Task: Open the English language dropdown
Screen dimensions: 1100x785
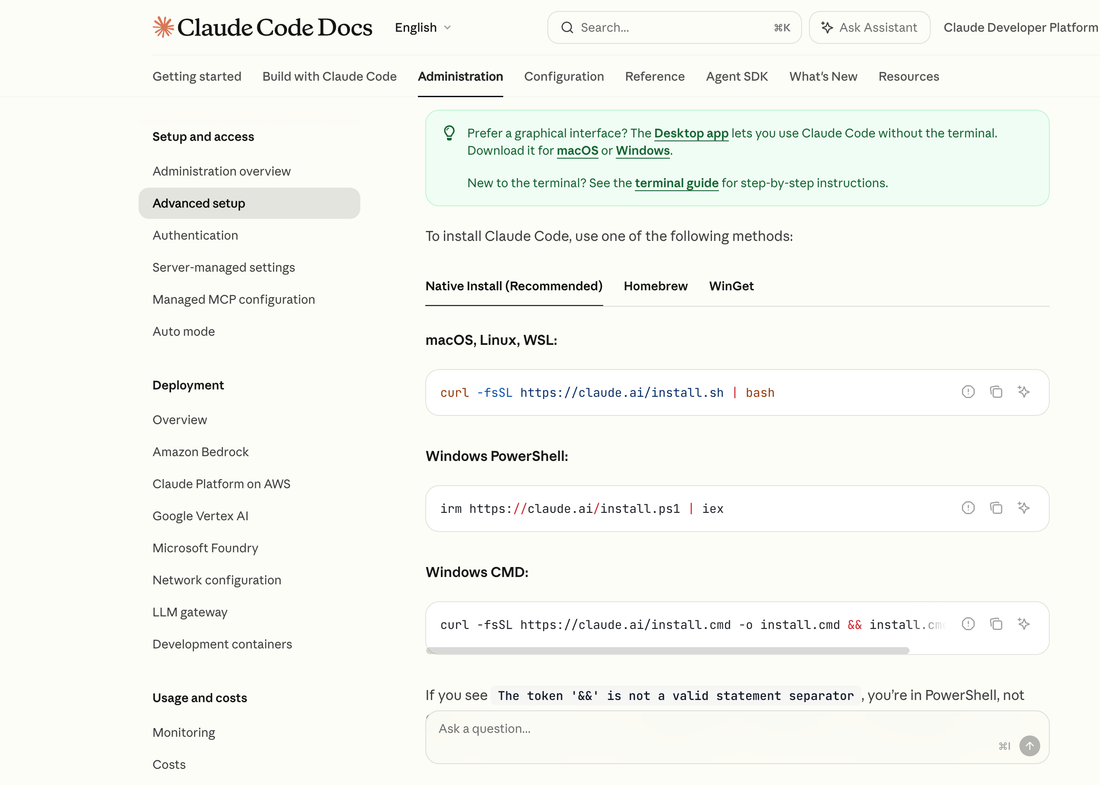Action: coord(423,27)
